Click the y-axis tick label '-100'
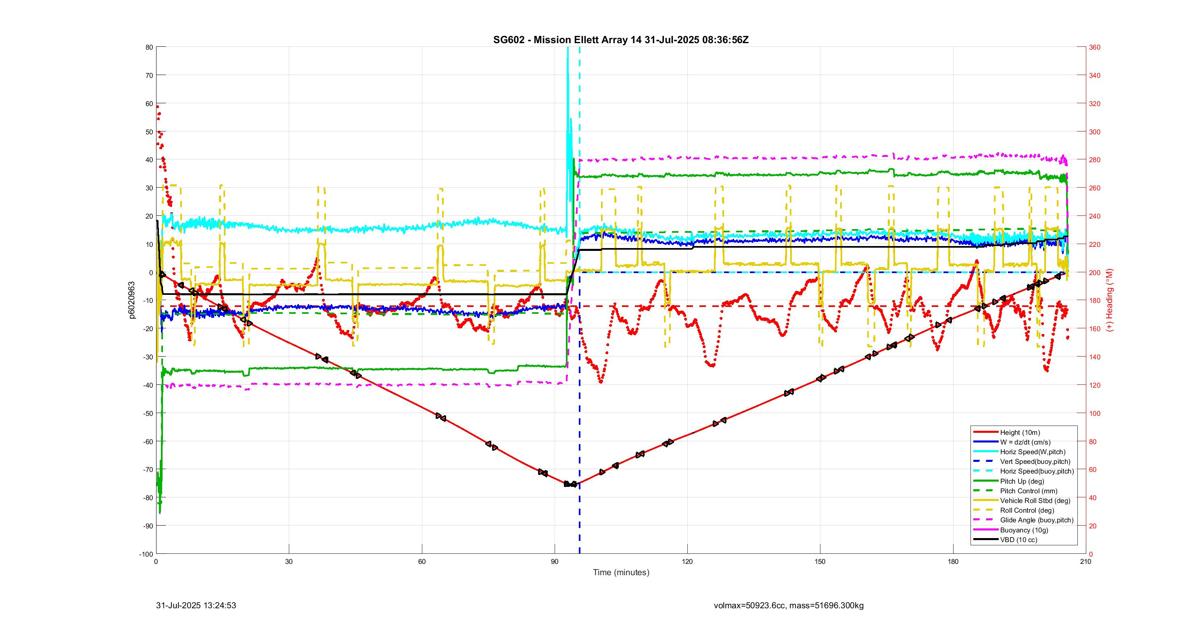Screen dimensions: 1200x622 (145, 554)
